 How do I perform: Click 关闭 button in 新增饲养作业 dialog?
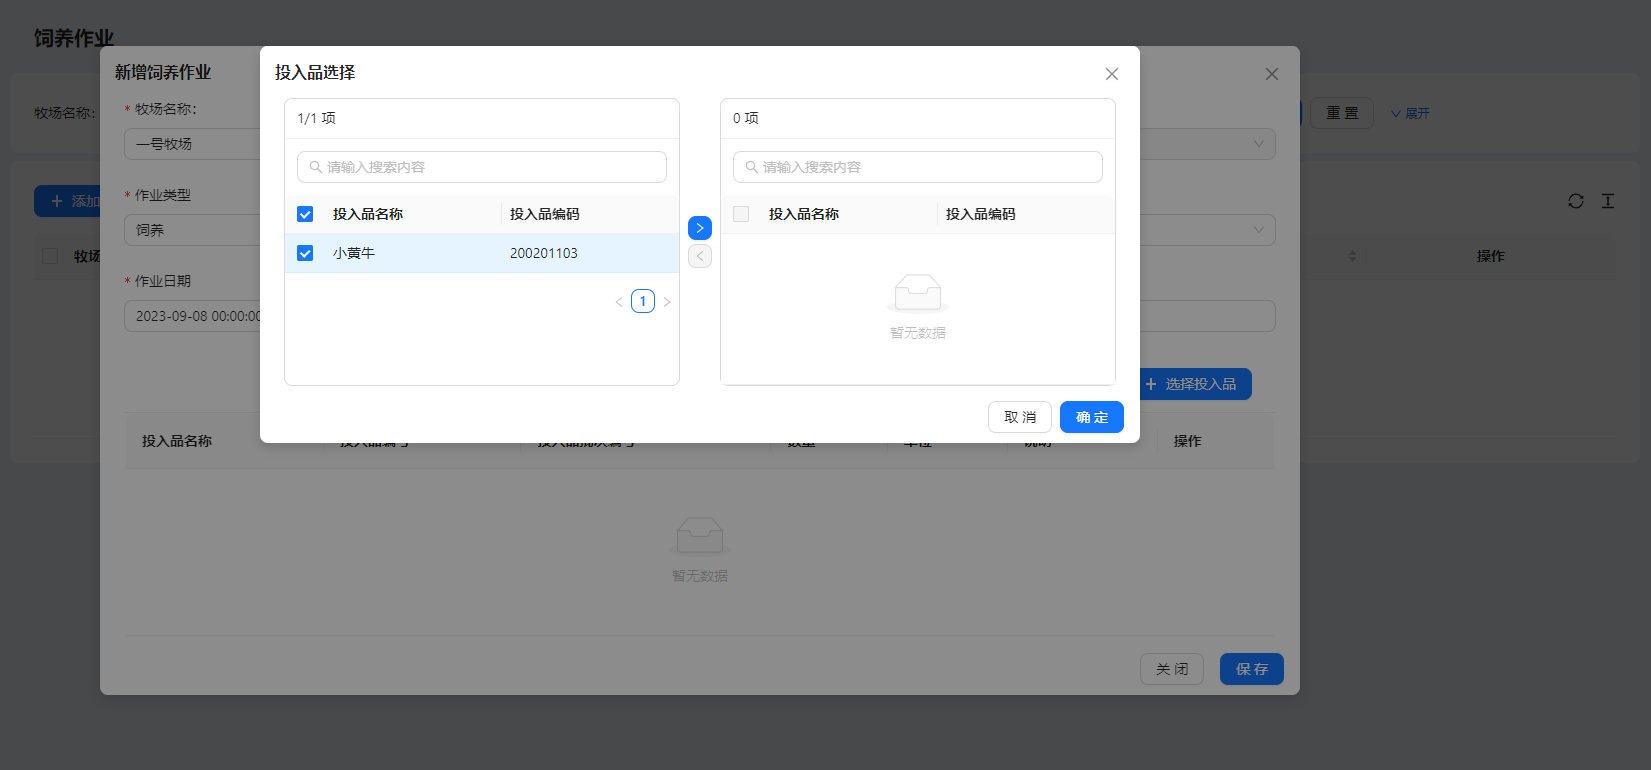1172,669
